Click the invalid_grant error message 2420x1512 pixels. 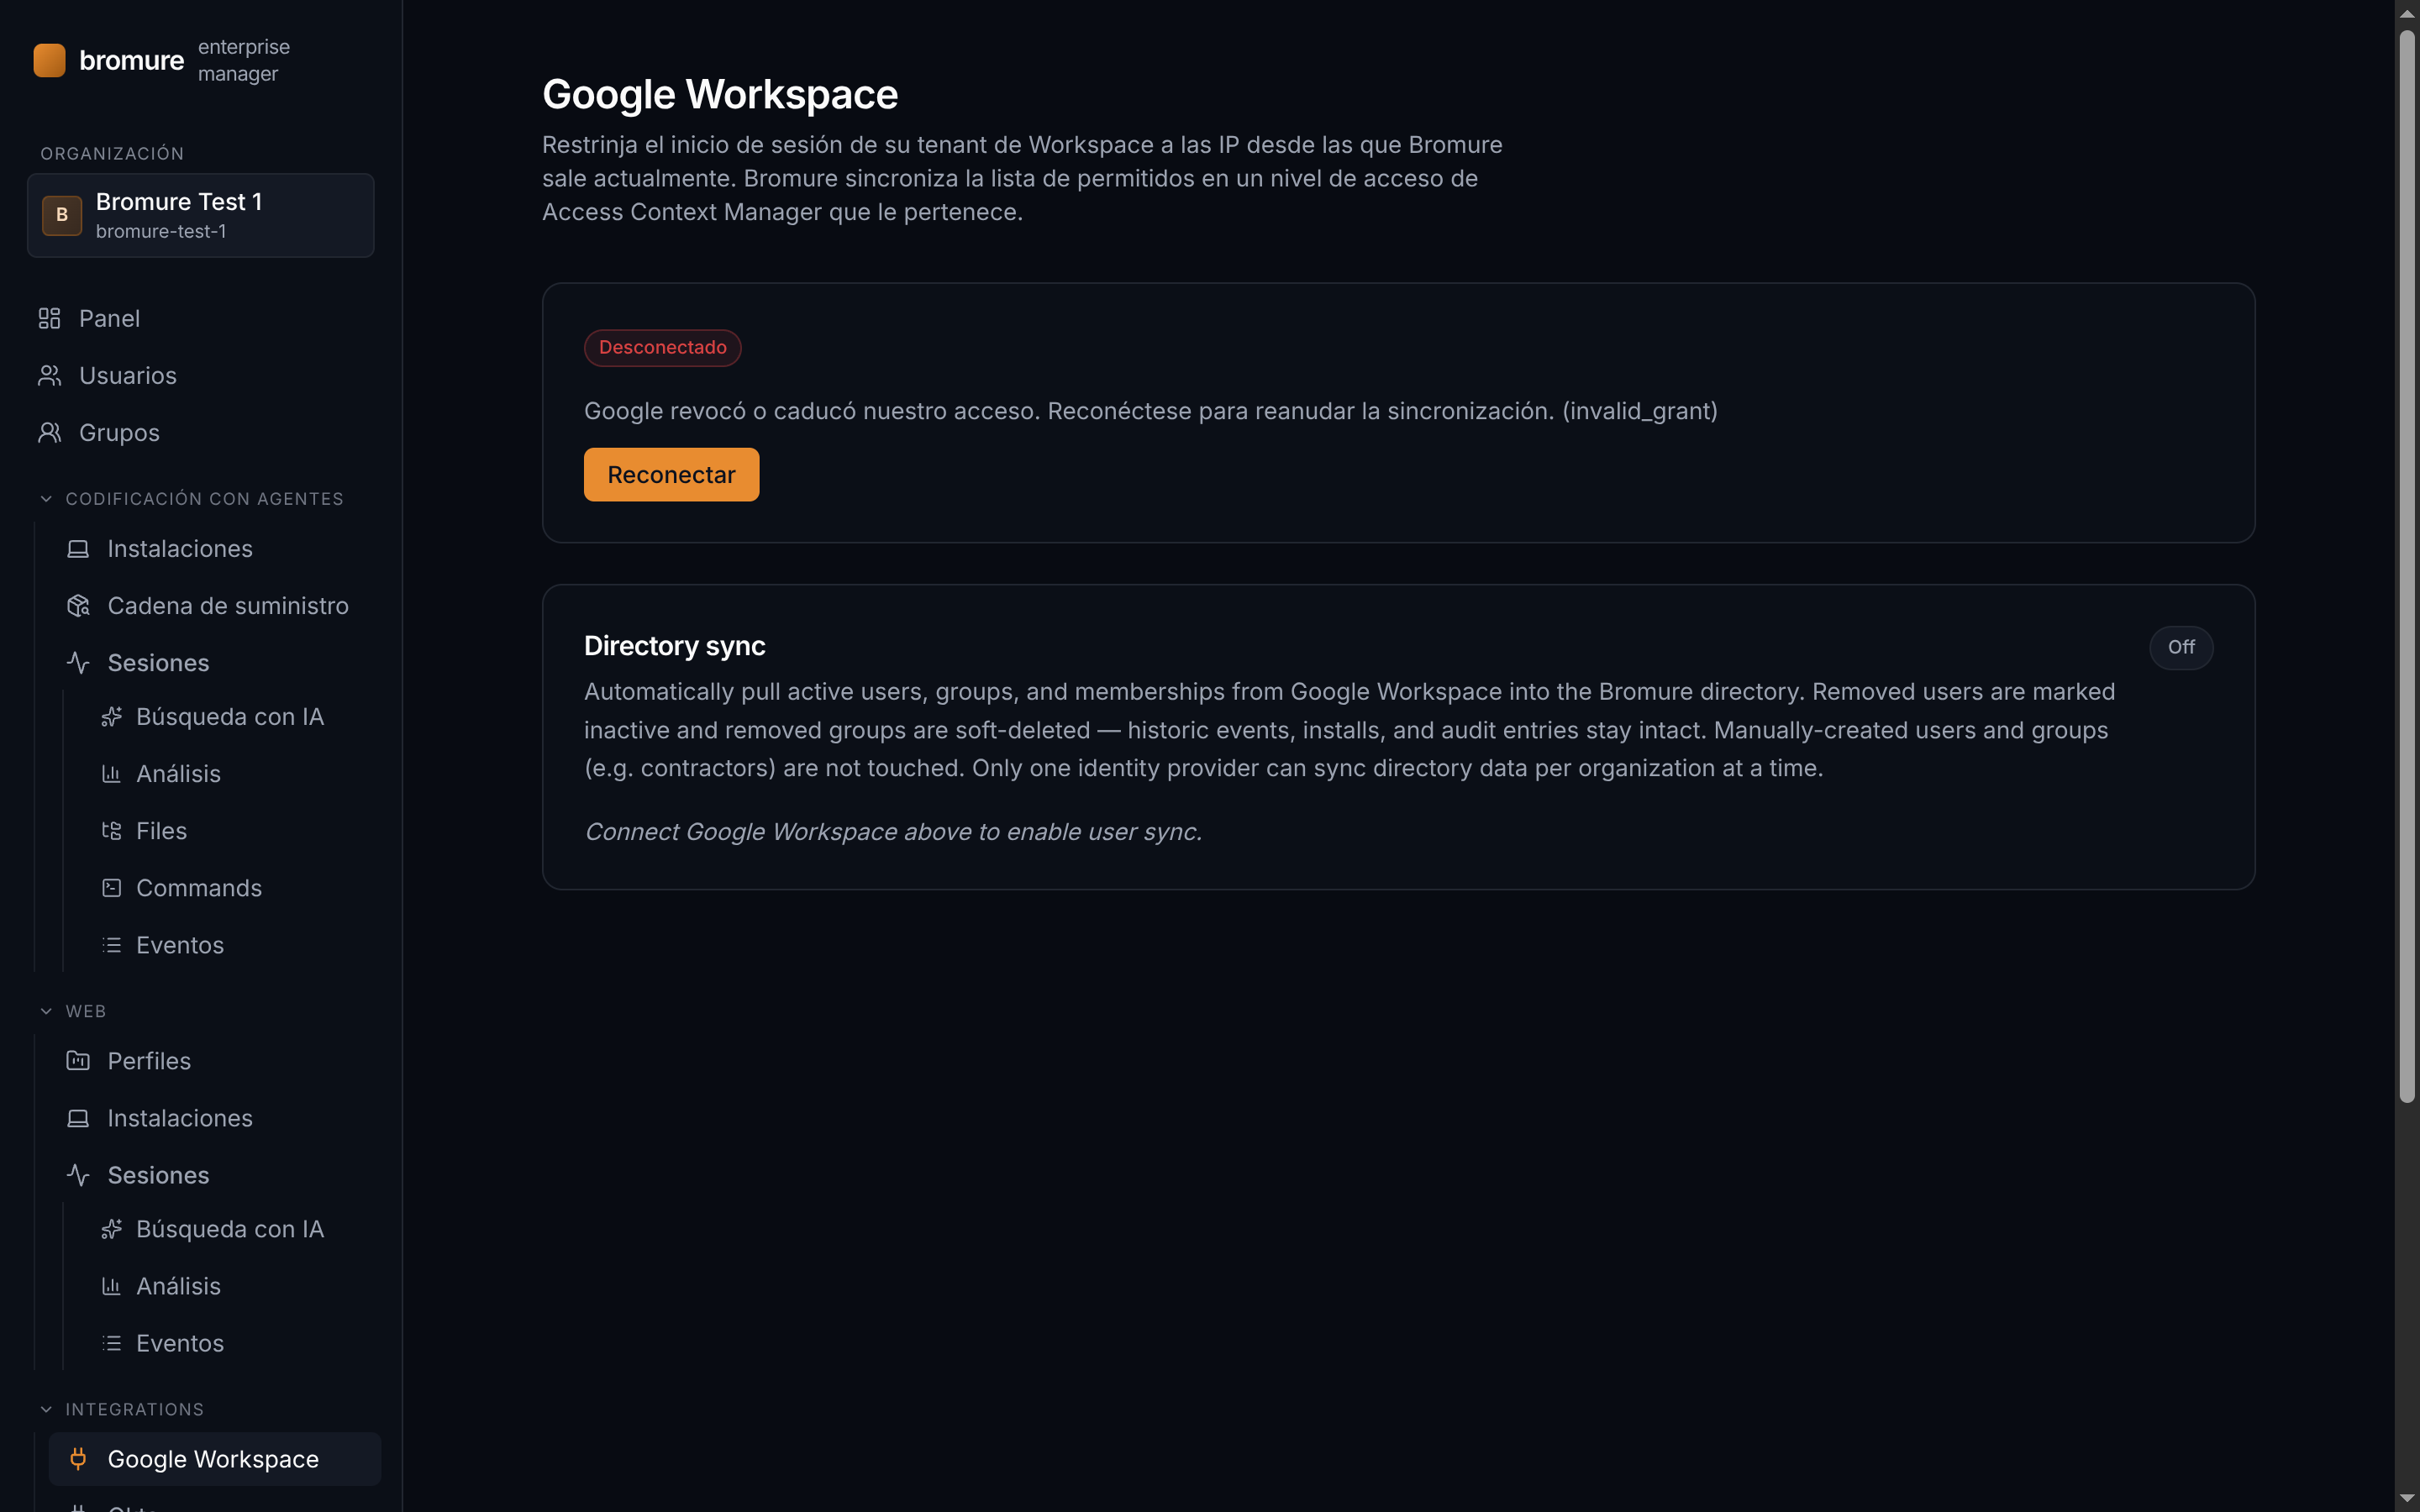pyautogui.click(x=1151, y=411)
